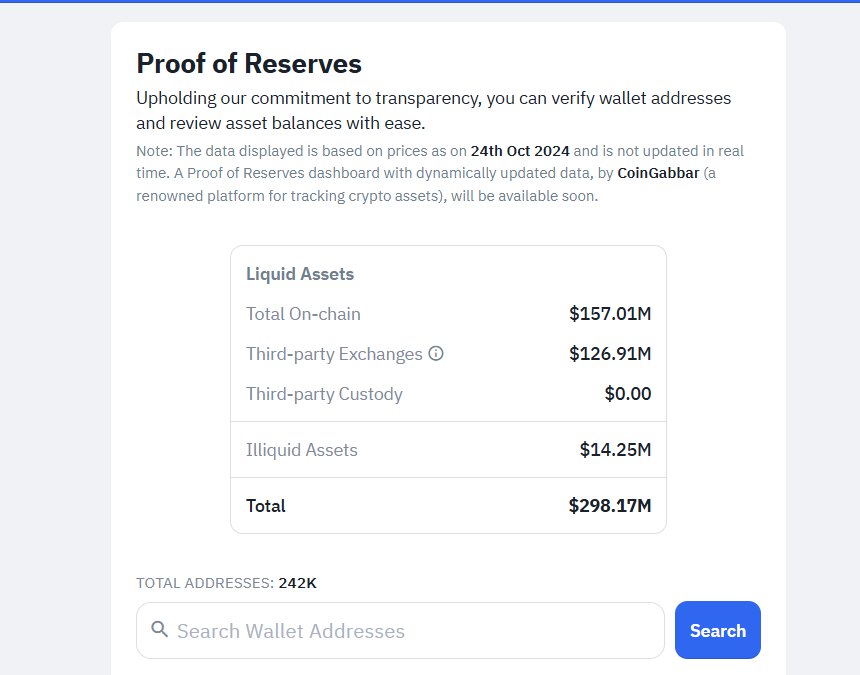
Task: Select the Proof of Reserves heading
Action: tap(248, 63)
